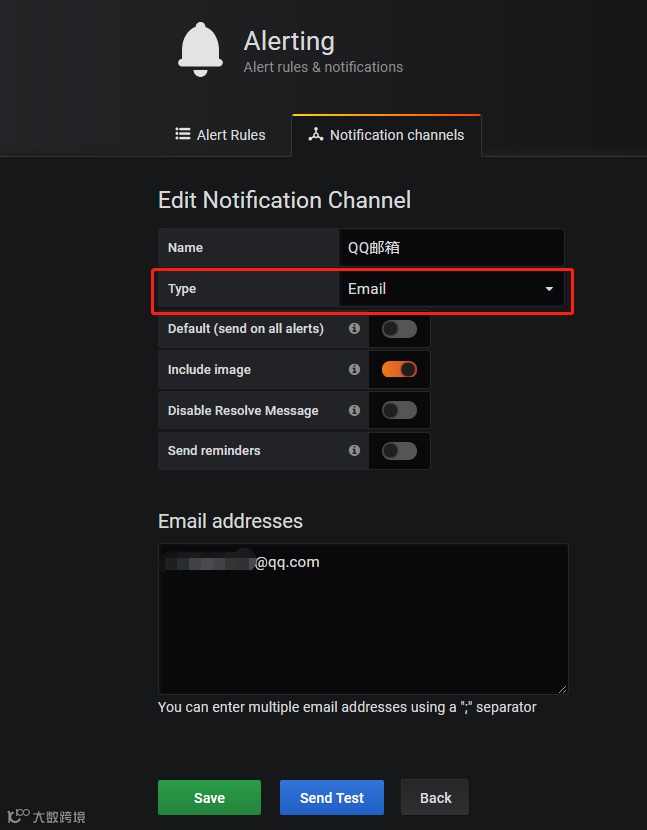
Task: Click the Alerting page title
Action: click(289, 41)
